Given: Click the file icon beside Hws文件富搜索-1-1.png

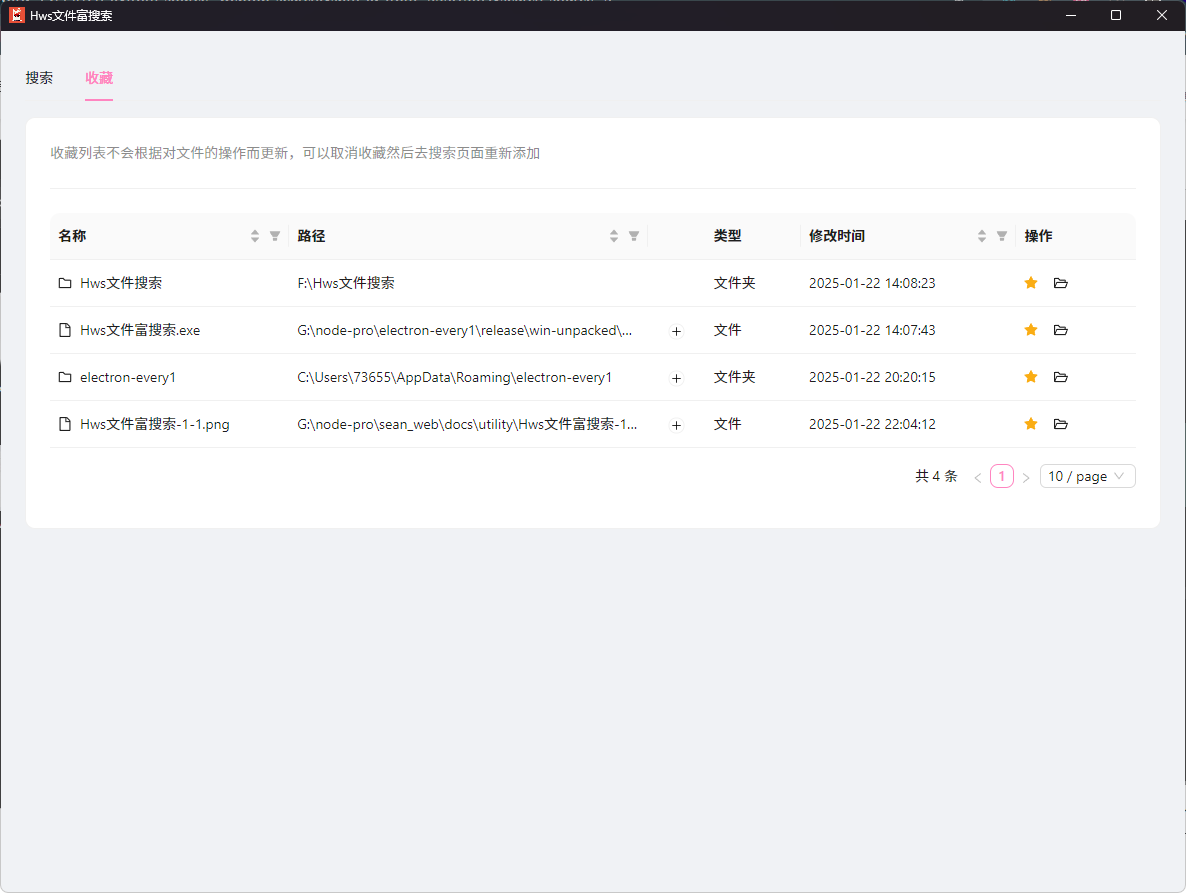Looking at the screenshot, I should pos(63,424).
